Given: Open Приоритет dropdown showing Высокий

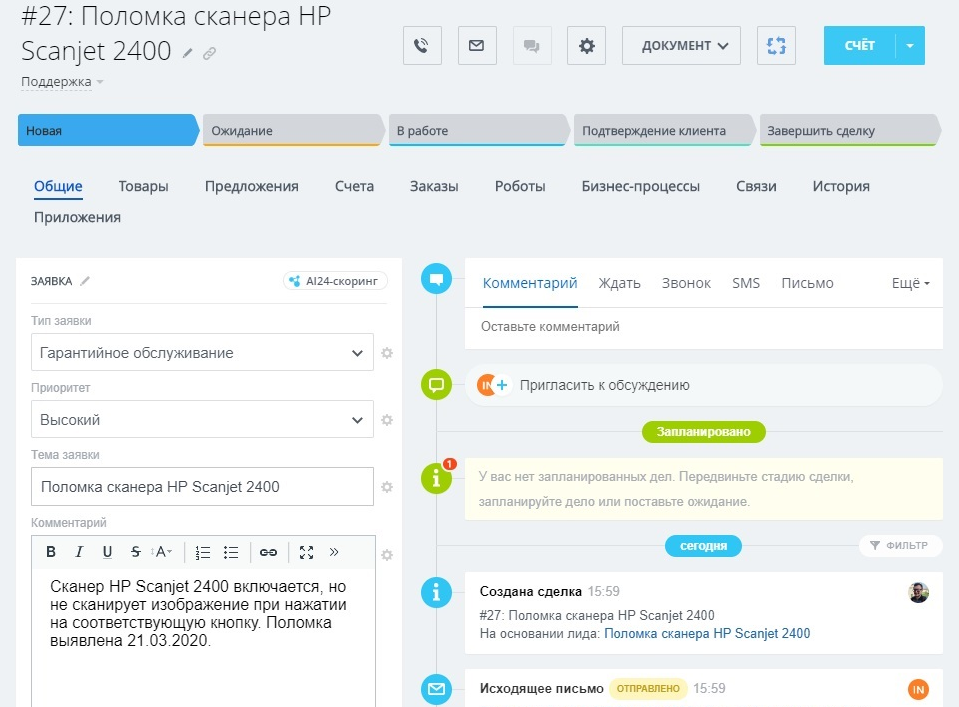Looking at the screenshot, I should click(x=202, y=420).
